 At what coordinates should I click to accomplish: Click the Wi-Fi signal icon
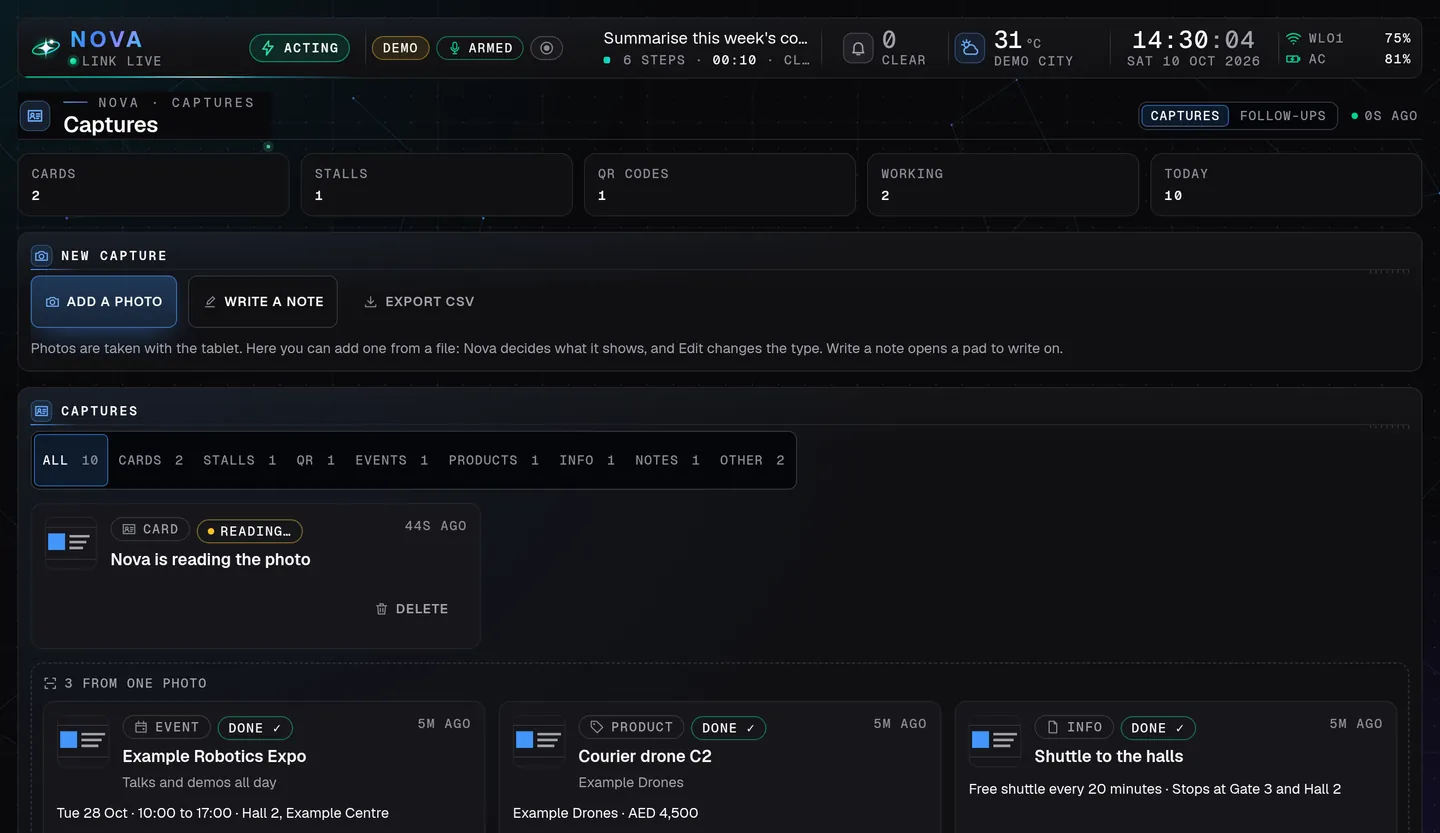coord(1293,39)
